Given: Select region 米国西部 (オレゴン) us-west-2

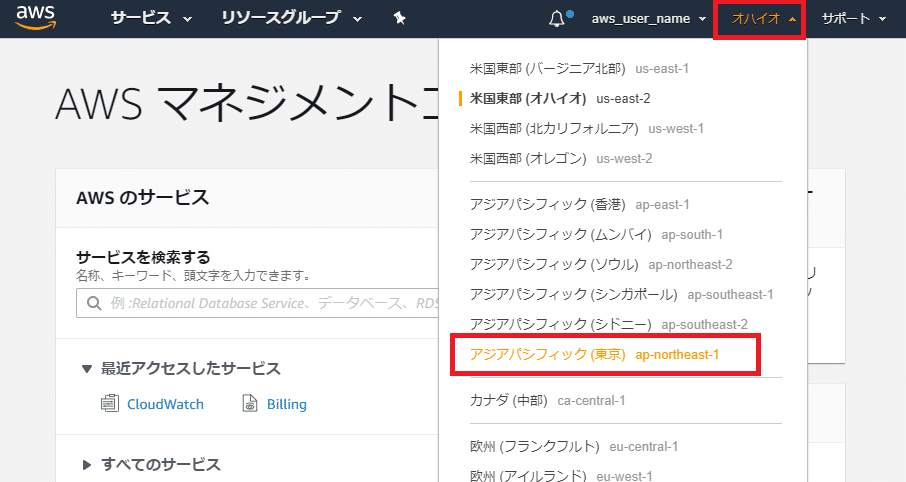Looking at the screenshot, I should (x=560, y=158).
